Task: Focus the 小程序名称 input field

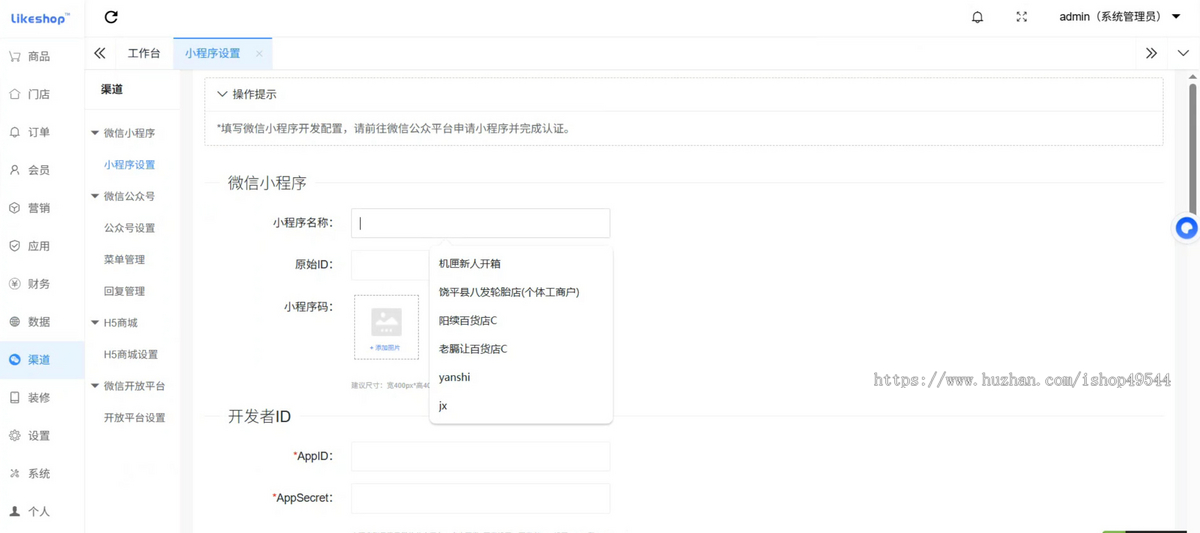Action: click(x=480, y=223)
